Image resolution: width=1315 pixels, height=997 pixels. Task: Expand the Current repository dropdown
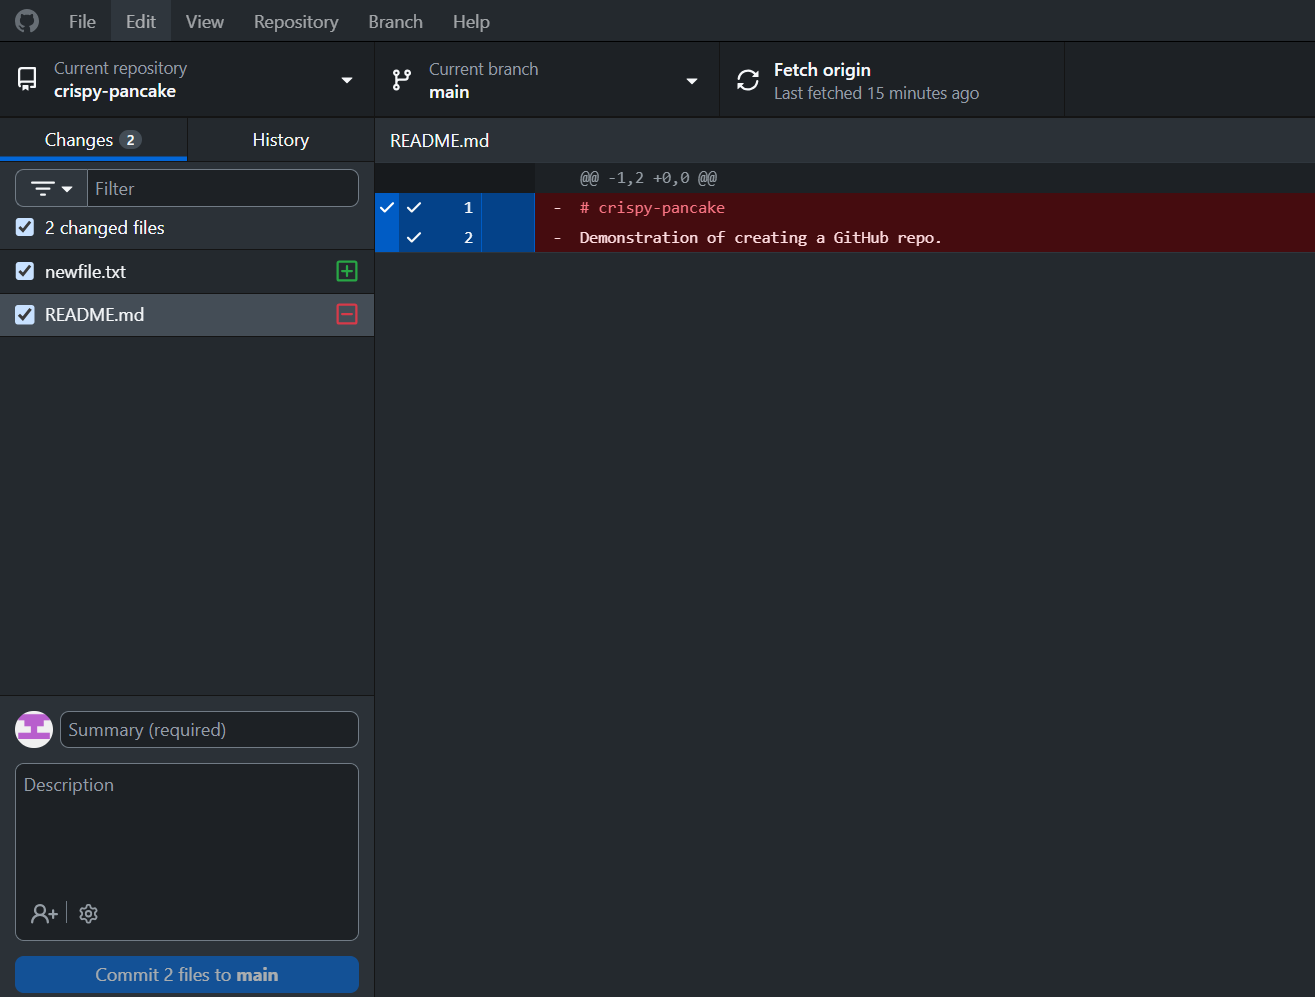coord(187,80)
